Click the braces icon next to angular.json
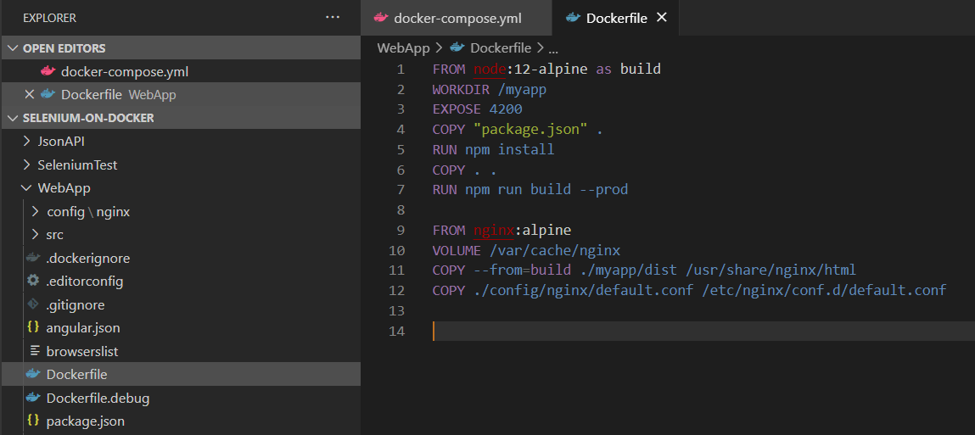The height and width of the screenshot is (435, 975). 34,328
